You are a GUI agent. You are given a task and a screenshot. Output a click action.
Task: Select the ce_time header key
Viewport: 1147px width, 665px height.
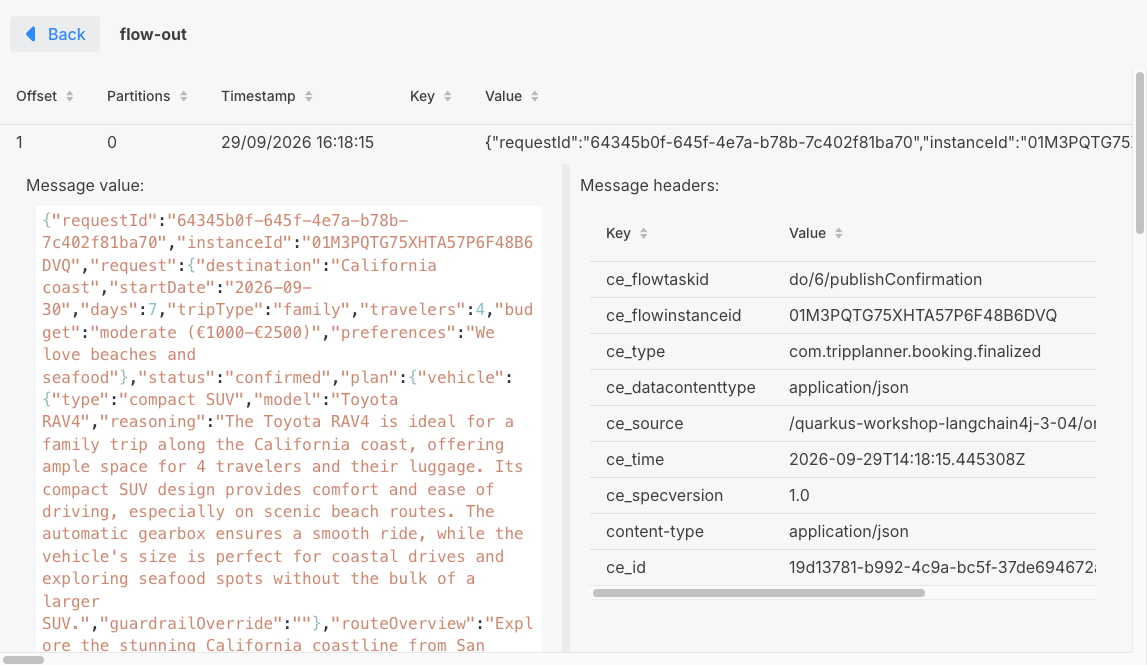635,459
